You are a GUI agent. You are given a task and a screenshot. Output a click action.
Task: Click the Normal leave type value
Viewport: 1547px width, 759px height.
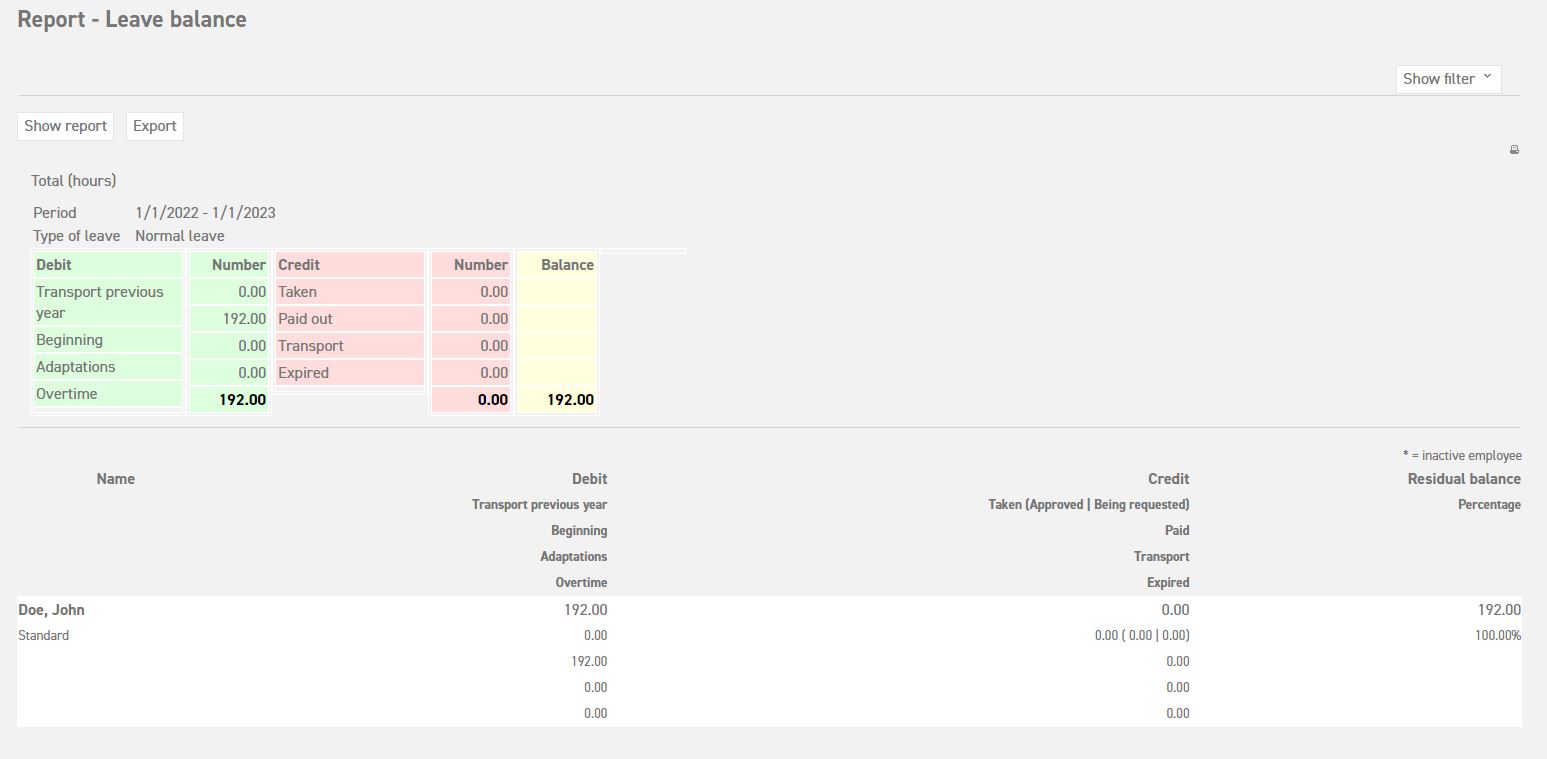click(x=180, y=236)
